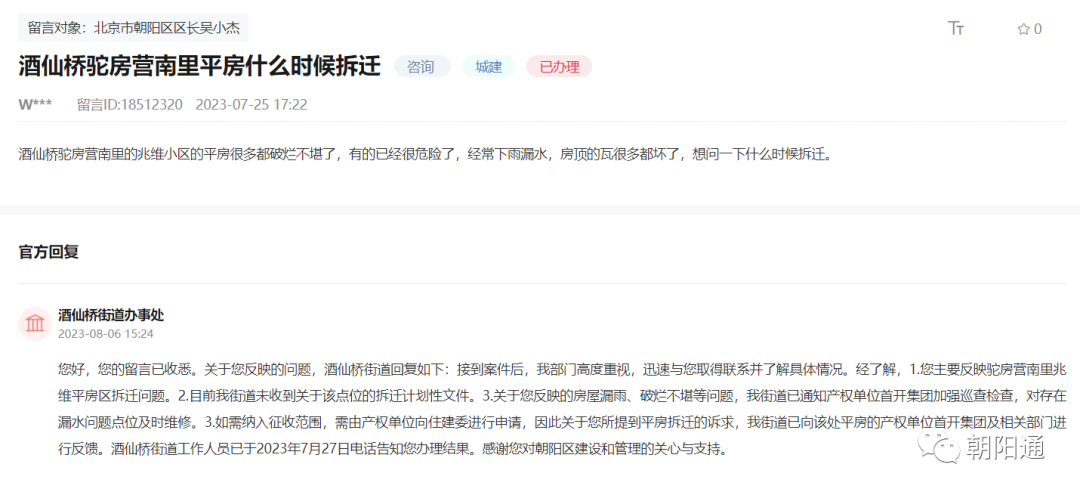1080x495 pixels.
Task: Select the 咨询 category tag
Action: (x=421, y=67)
